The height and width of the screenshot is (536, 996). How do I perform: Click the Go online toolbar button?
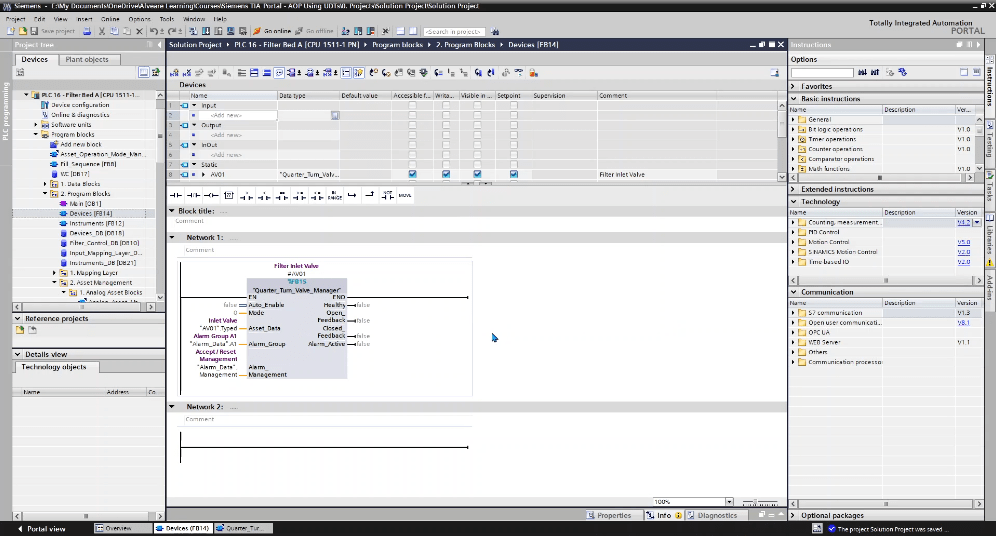[273, 31]
